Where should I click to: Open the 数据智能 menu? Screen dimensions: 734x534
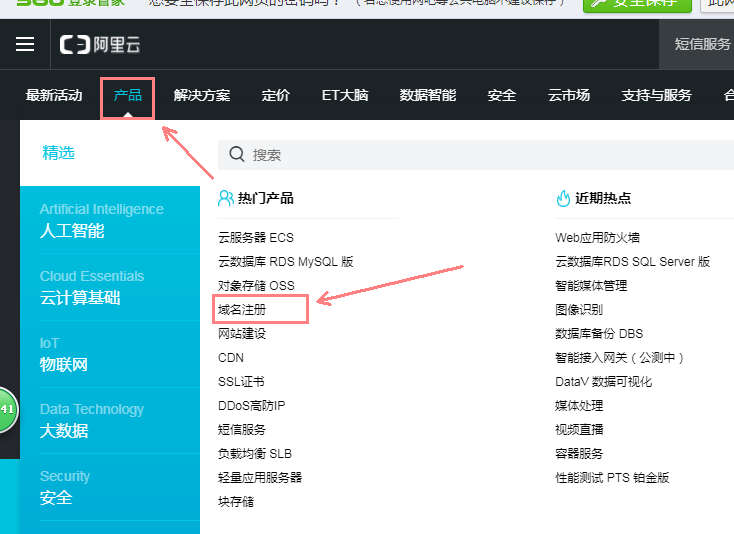point(427,95)
